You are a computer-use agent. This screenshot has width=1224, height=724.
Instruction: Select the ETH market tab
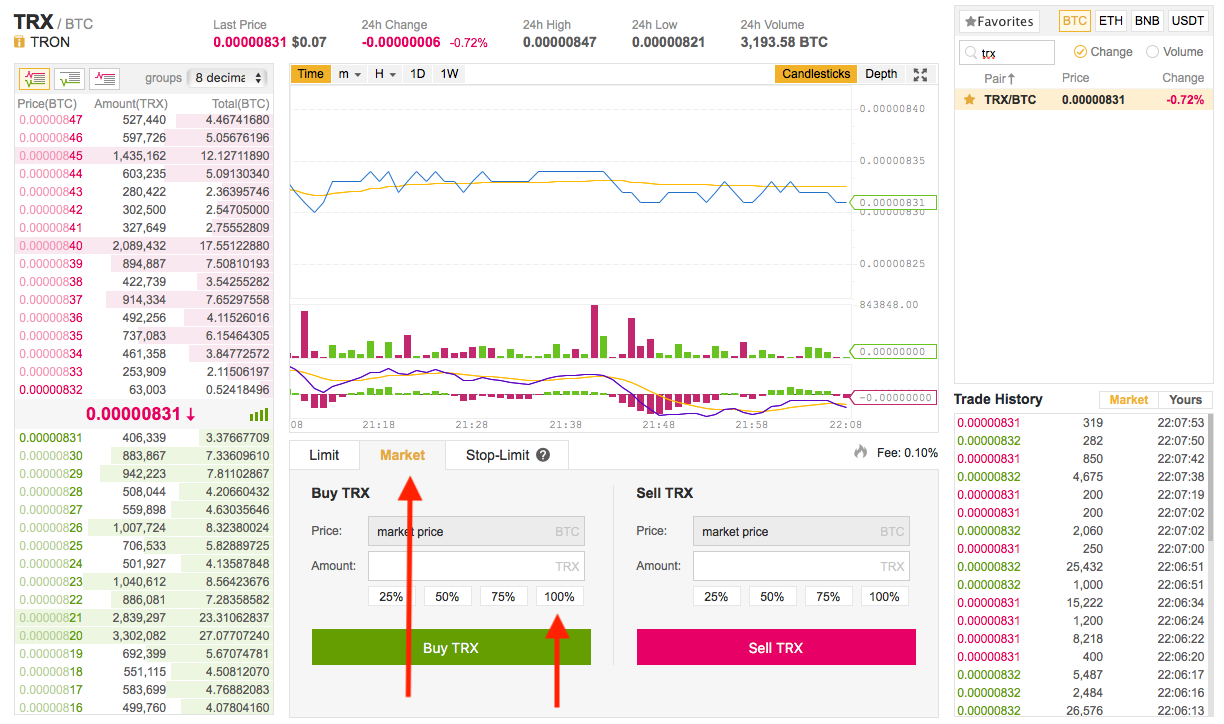[1110, 20]
